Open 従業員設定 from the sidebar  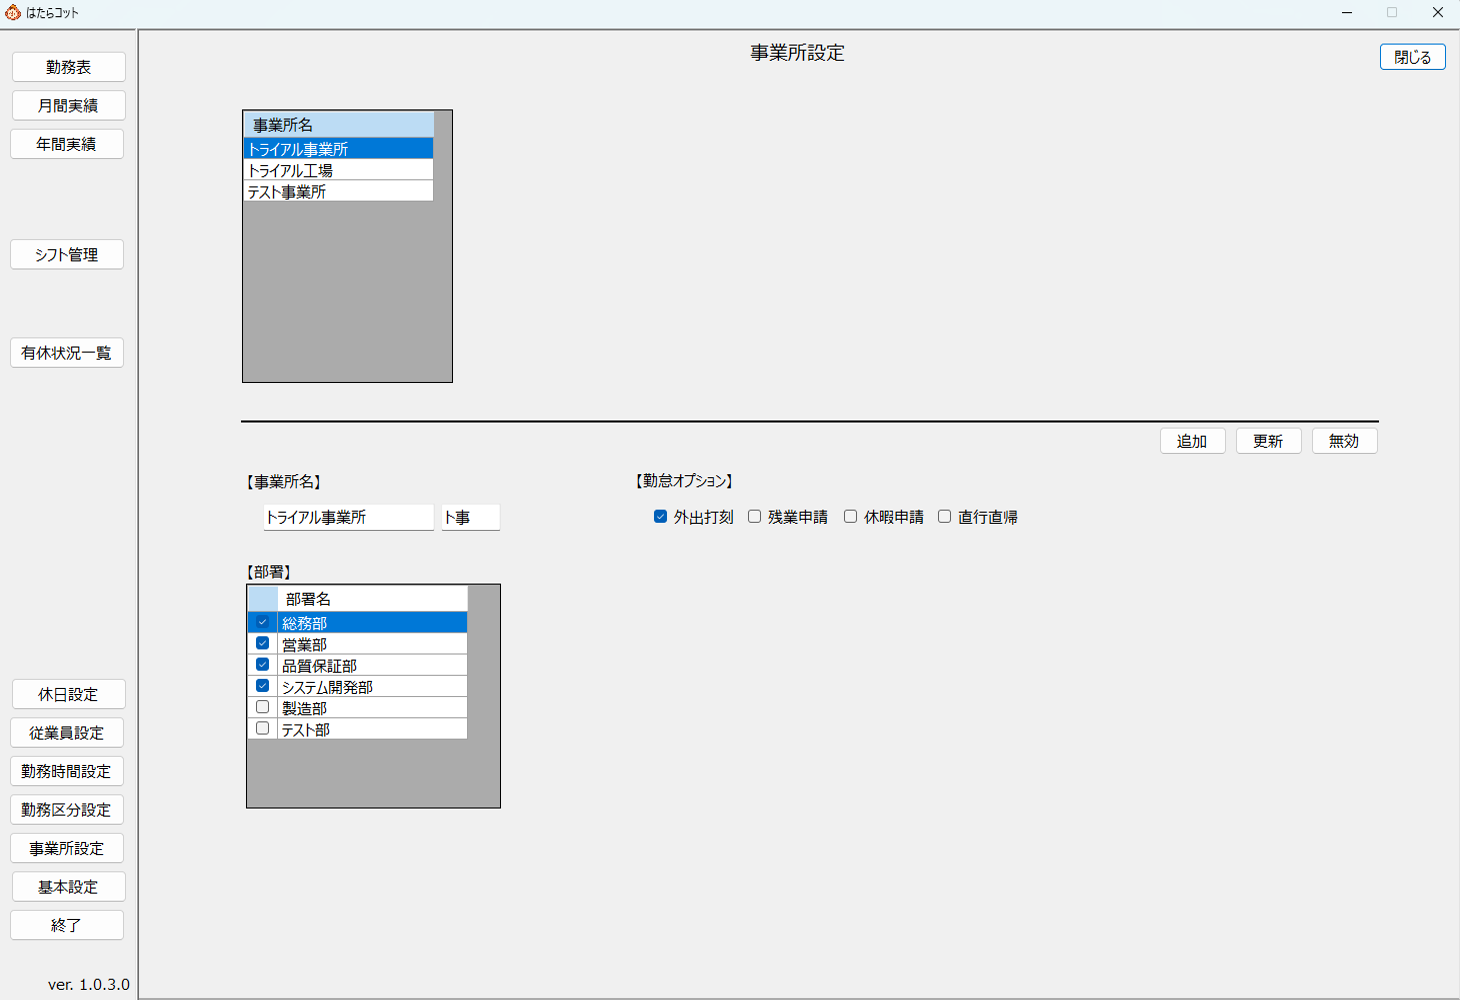tap(67, 733)
